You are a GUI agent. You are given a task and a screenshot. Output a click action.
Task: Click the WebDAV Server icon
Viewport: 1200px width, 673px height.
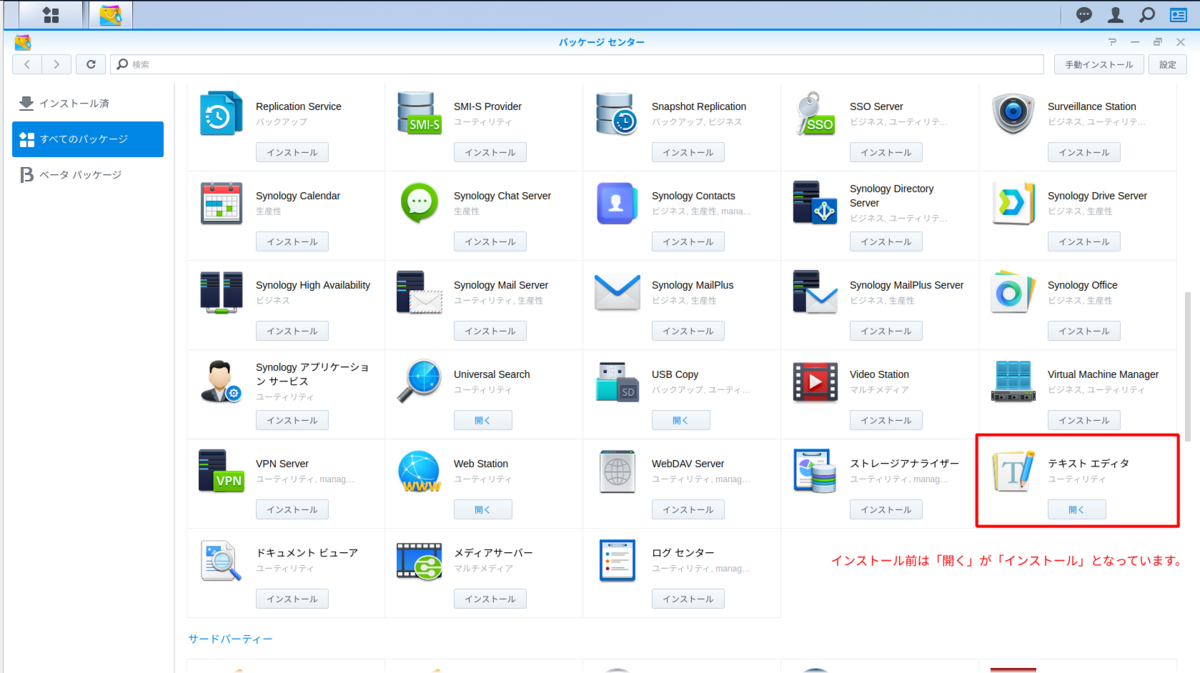point(617,471)
